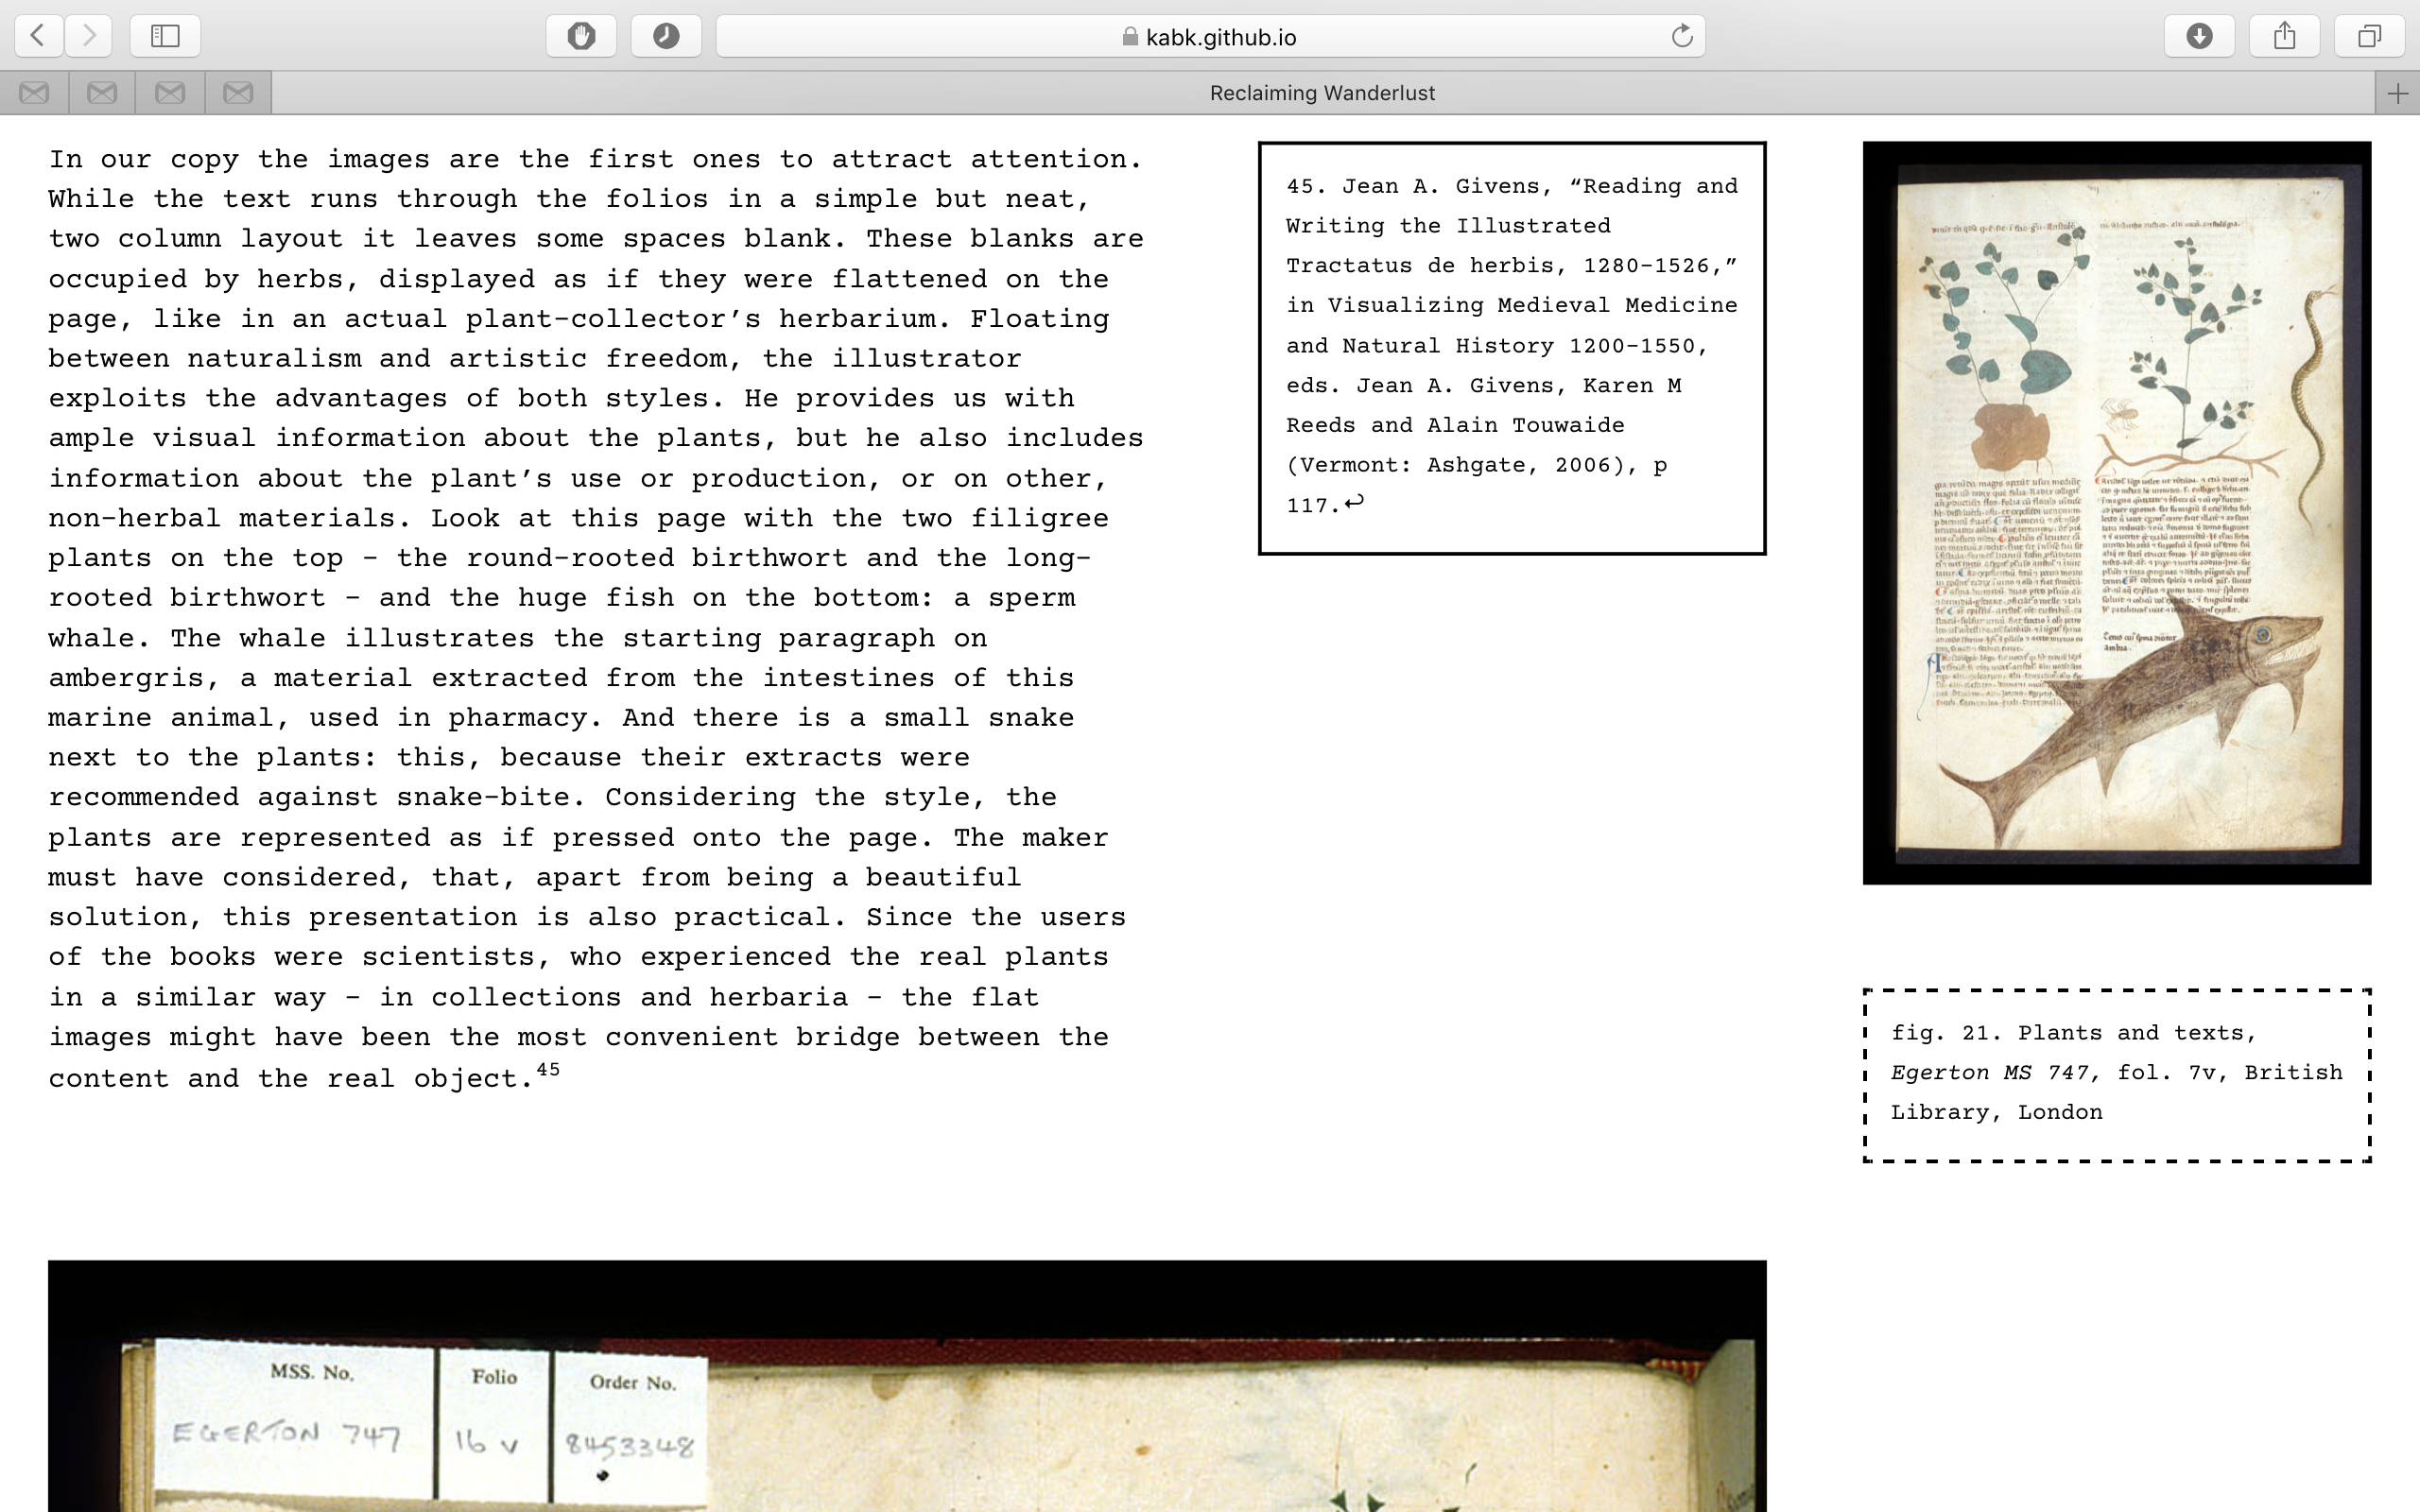Reload the current page
Viewport: 2420px width, 1512px height.
1682,36
